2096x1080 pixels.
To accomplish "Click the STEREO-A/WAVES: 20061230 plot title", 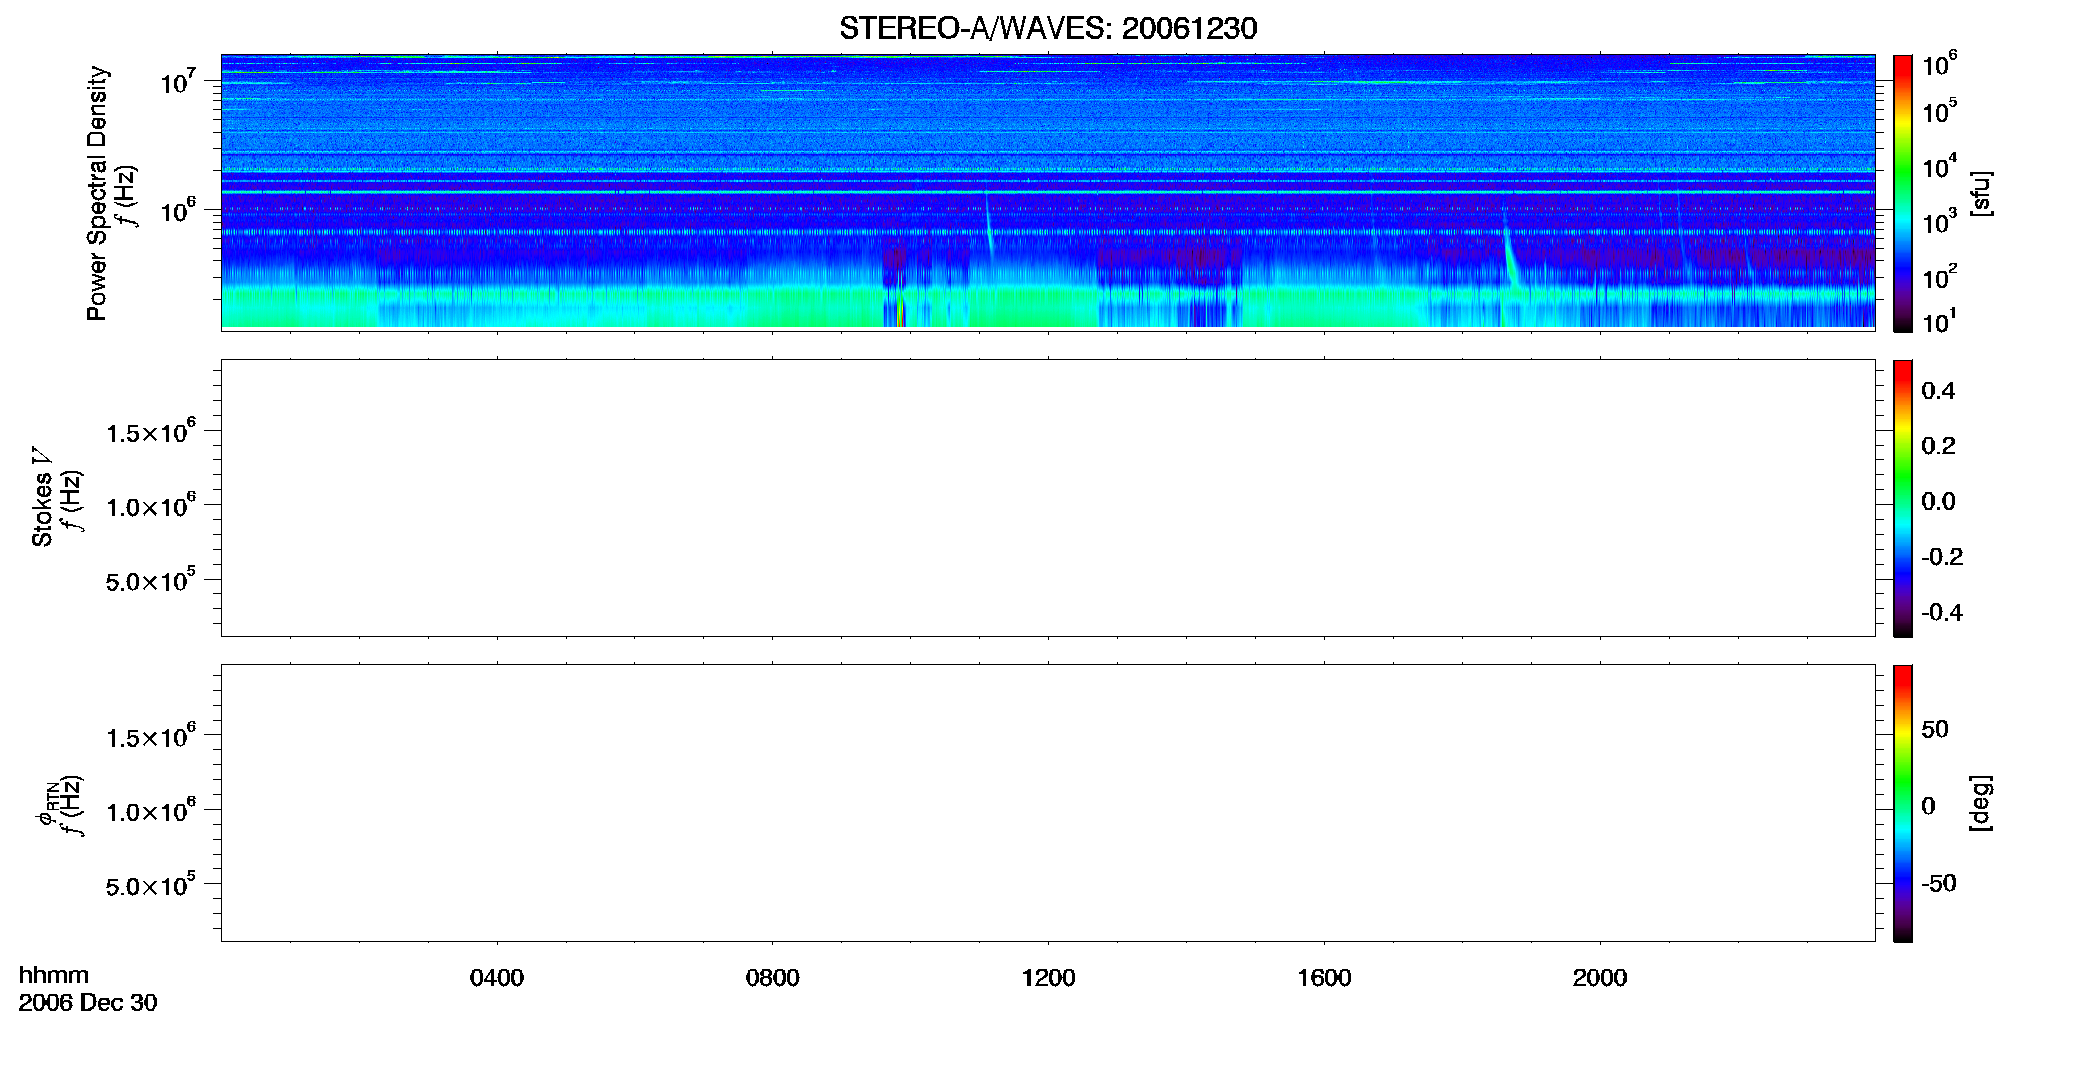I will pos(1048,28).
